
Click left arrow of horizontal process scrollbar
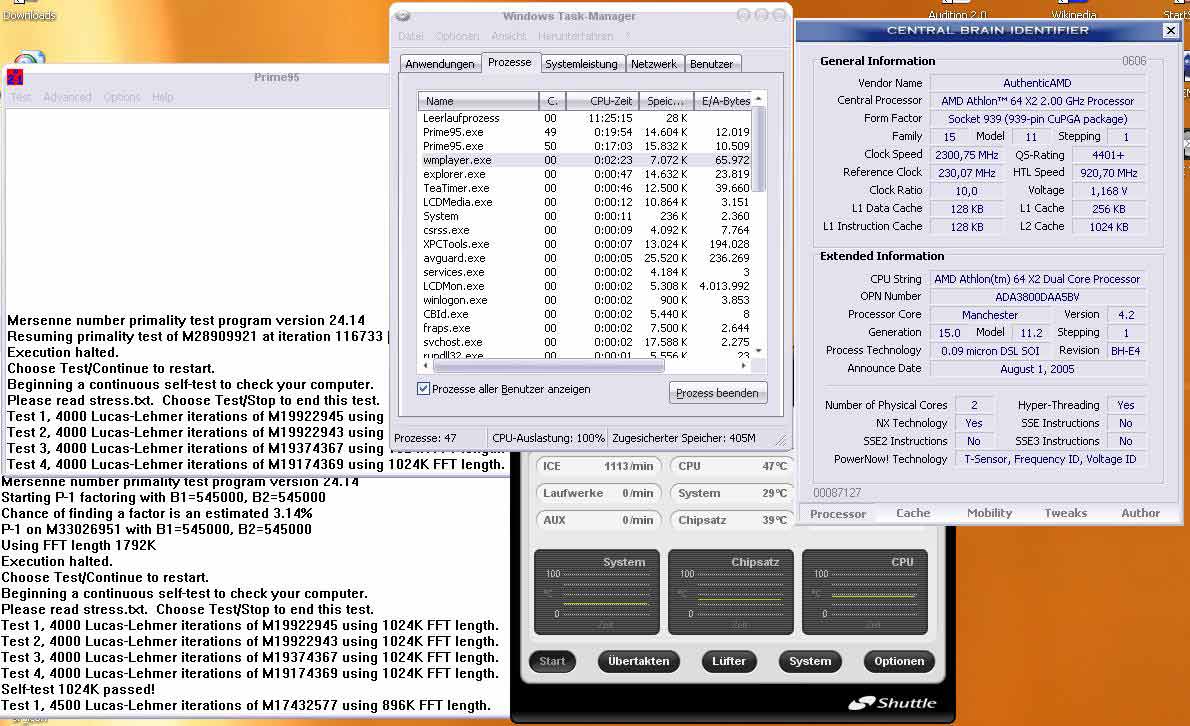click(425, 366)
